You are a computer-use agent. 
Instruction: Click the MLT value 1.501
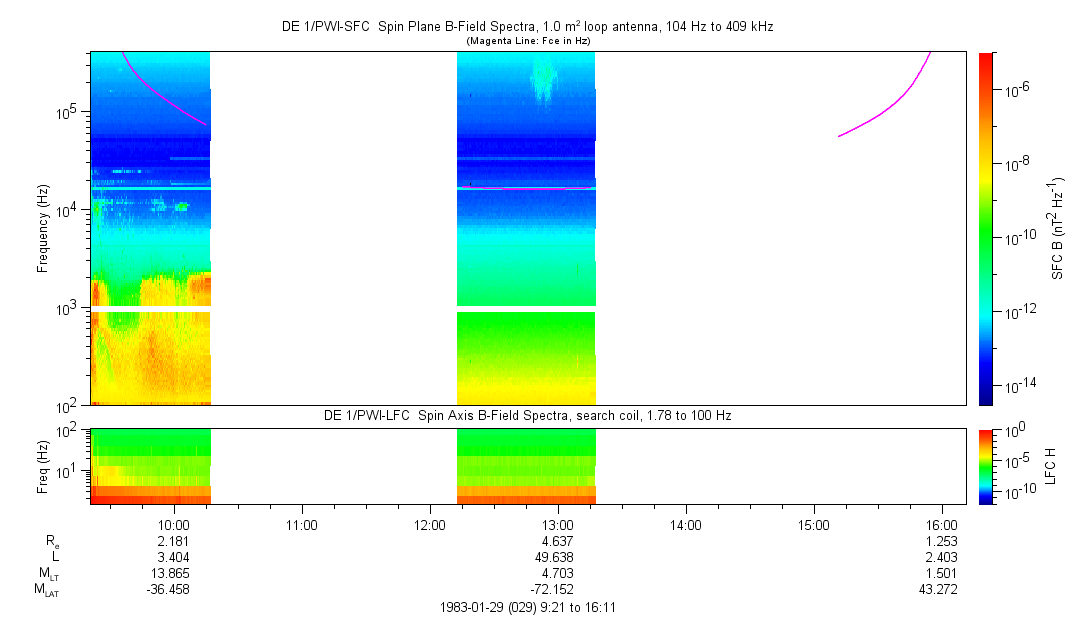pyautogui.click(x=941, y=573)
